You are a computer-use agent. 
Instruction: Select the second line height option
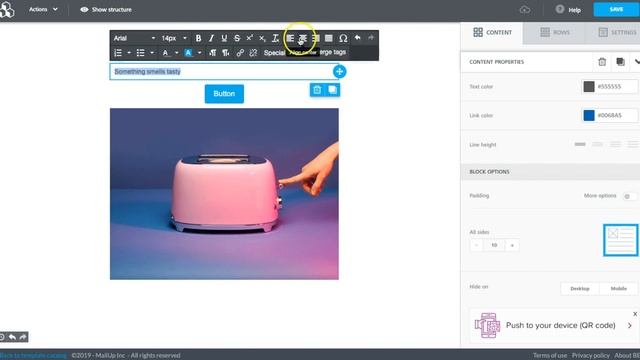598,144
